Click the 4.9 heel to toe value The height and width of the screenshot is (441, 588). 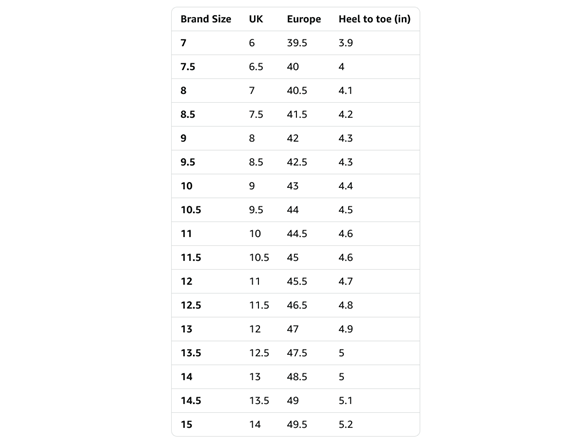pyautogui.click(x=345, y=329)
